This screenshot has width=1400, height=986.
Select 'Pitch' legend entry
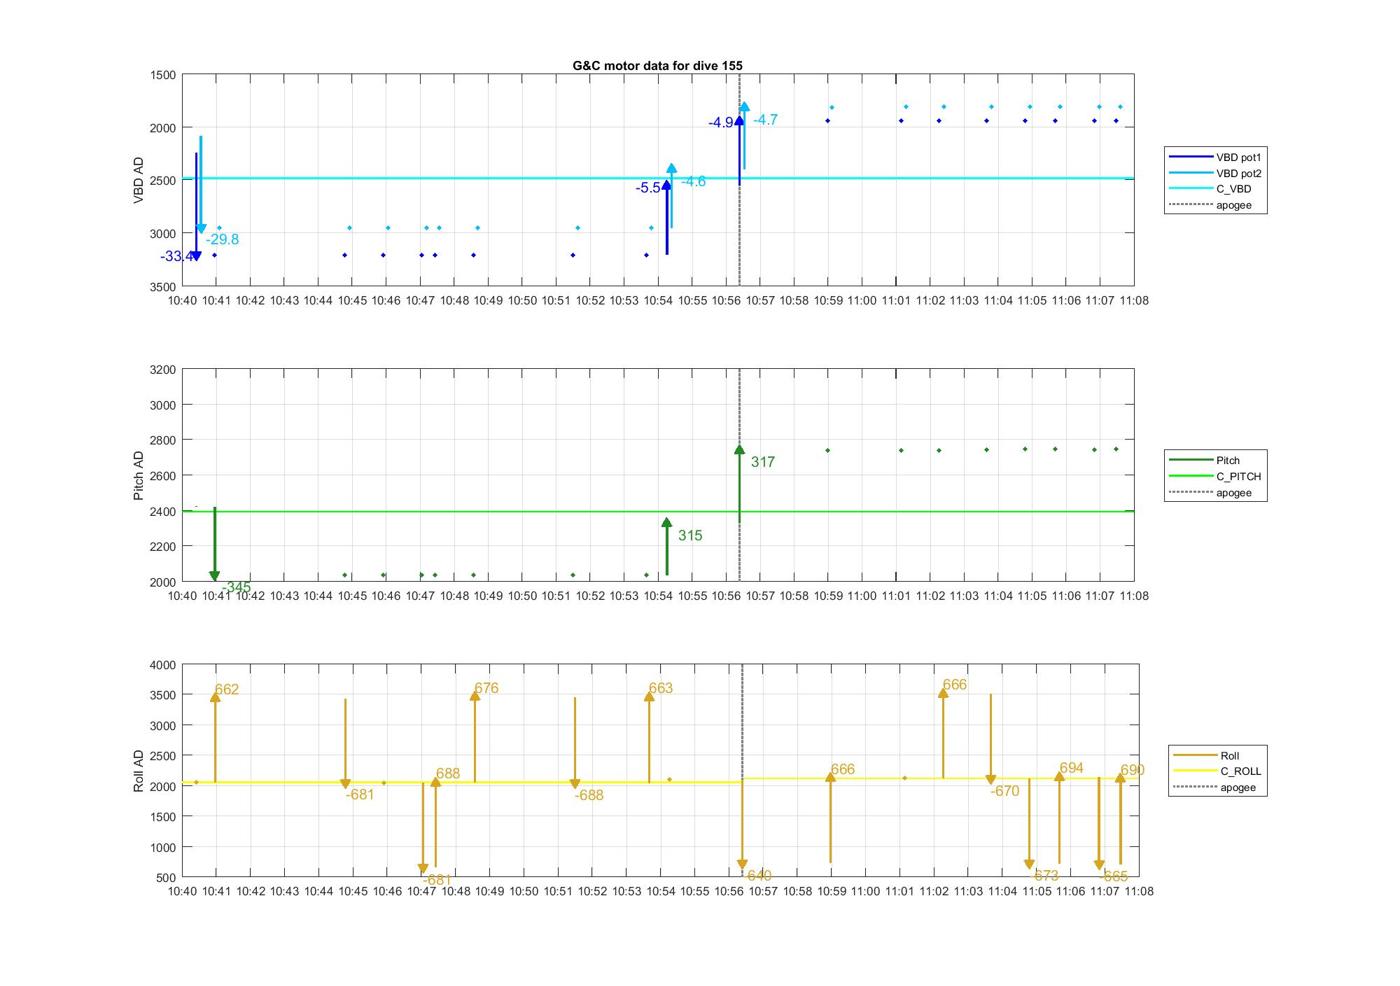point(1205,460)
